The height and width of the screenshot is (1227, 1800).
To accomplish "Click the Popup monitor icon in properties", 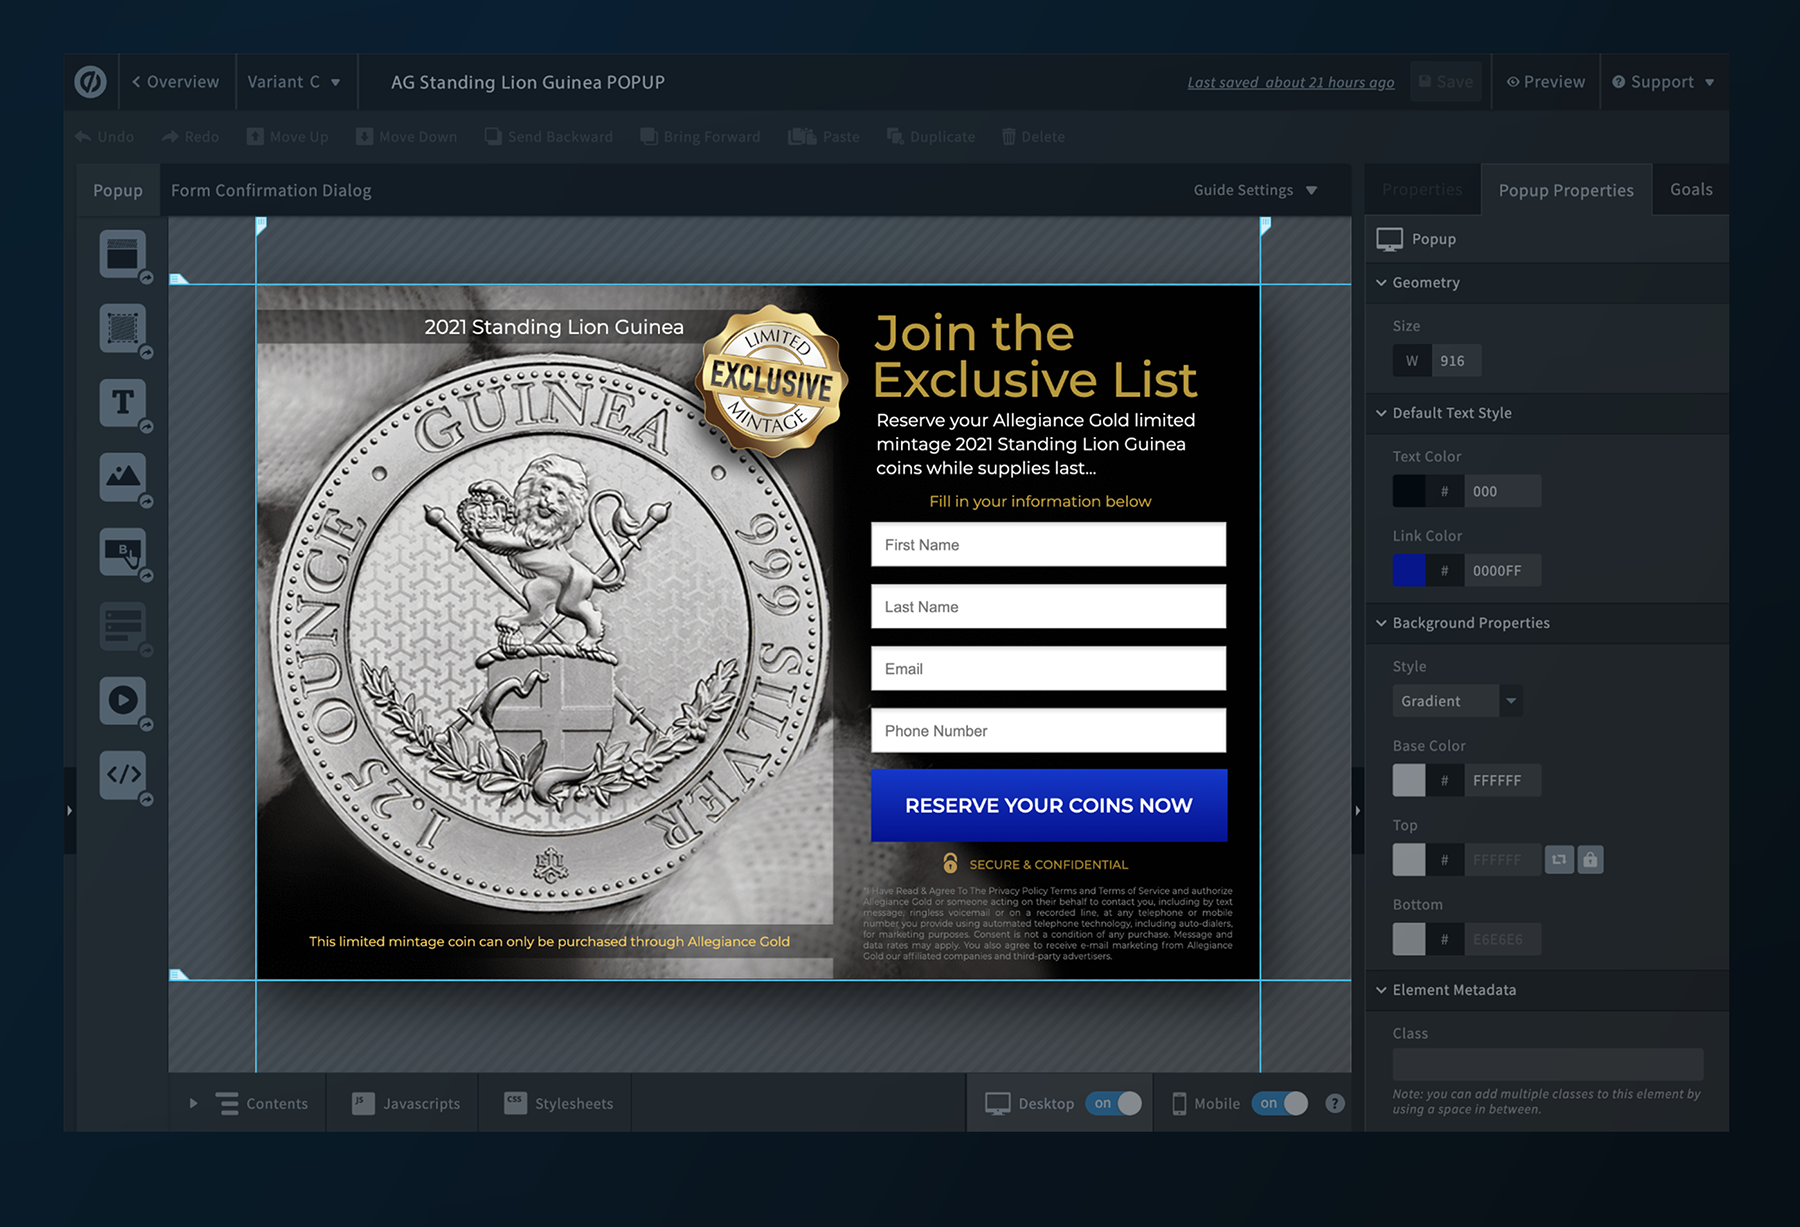I will [1389, 239].
